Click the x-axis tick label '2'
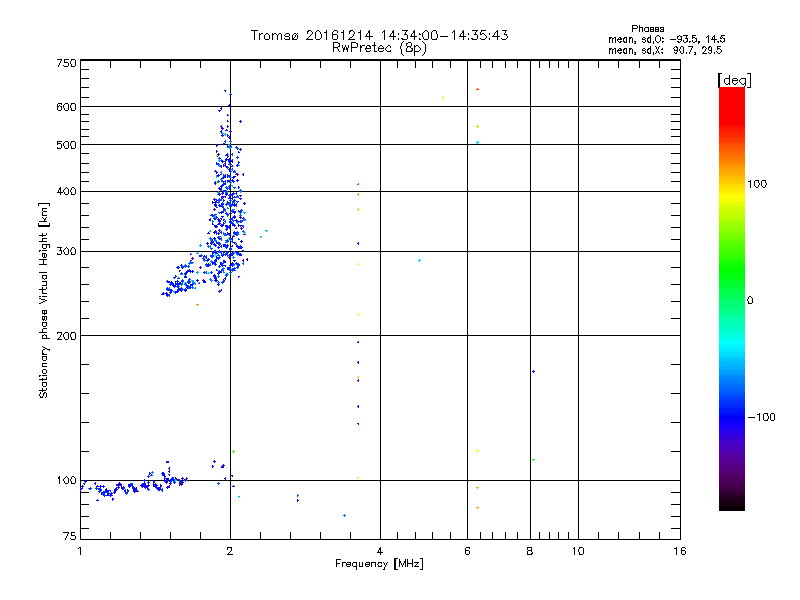 (230, 551)
